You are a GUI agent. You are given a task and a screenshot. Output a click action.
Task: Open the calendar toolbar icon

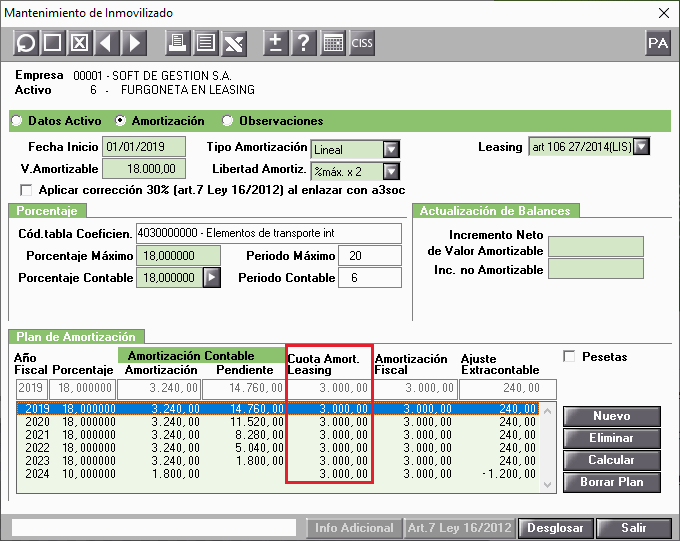[x=333, y=43]
